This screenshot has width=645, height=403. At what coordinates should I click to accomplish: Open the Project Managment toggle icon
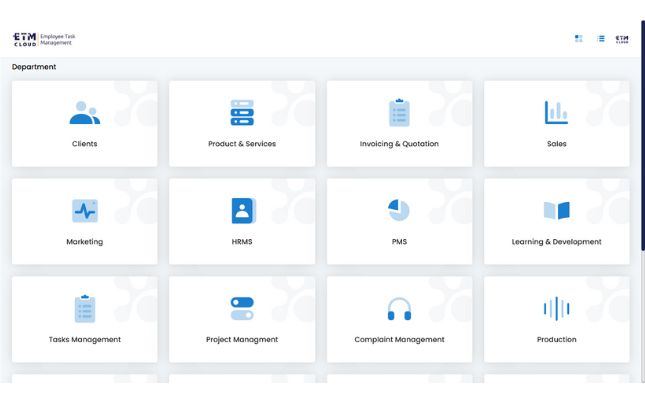tap(242, 308)
